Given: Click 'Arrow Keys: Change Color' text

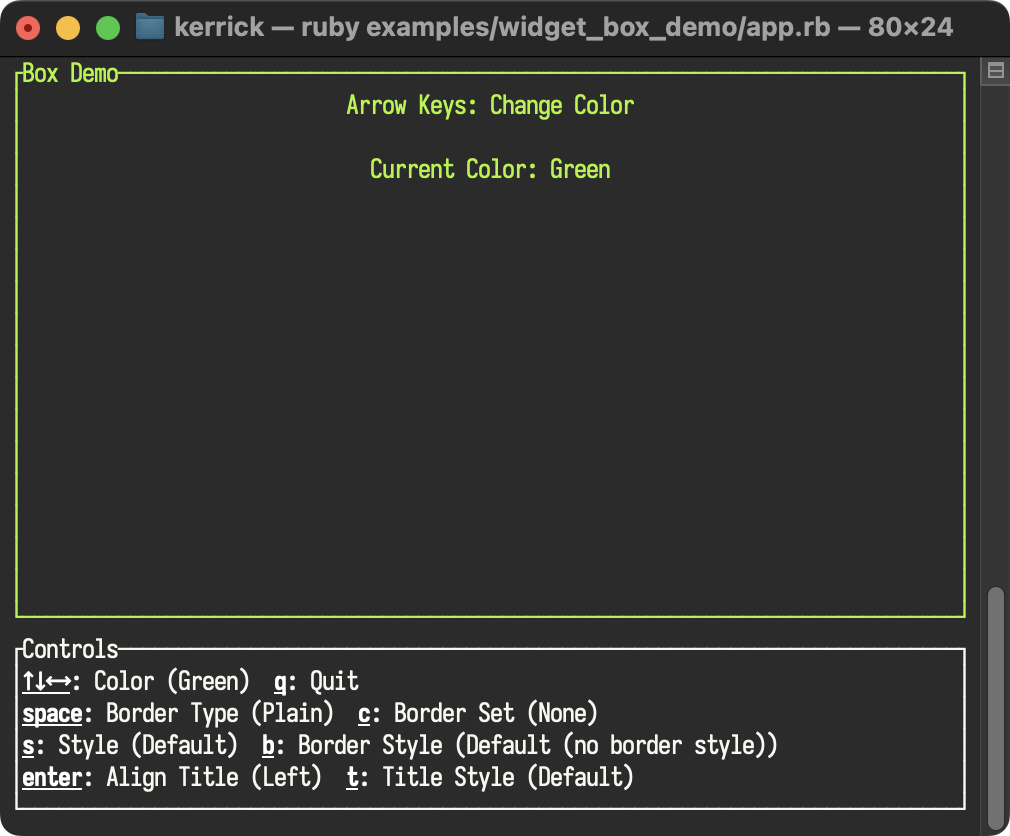Looking at the screenshot, I should pyautogui.click(x=490, y=106).
